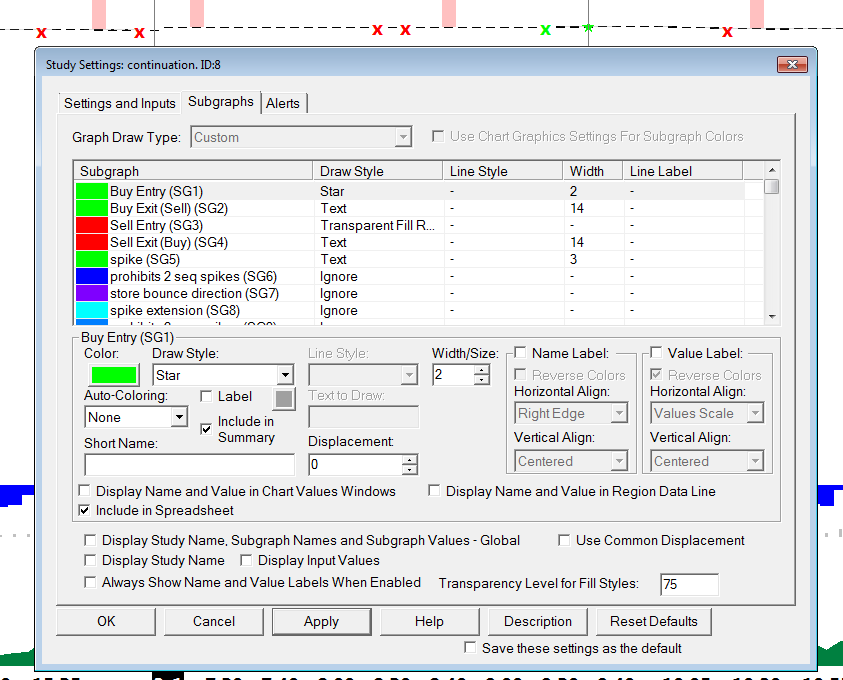Click the Reset Defaults button
843x680 pixels.
tap(654, 621)
